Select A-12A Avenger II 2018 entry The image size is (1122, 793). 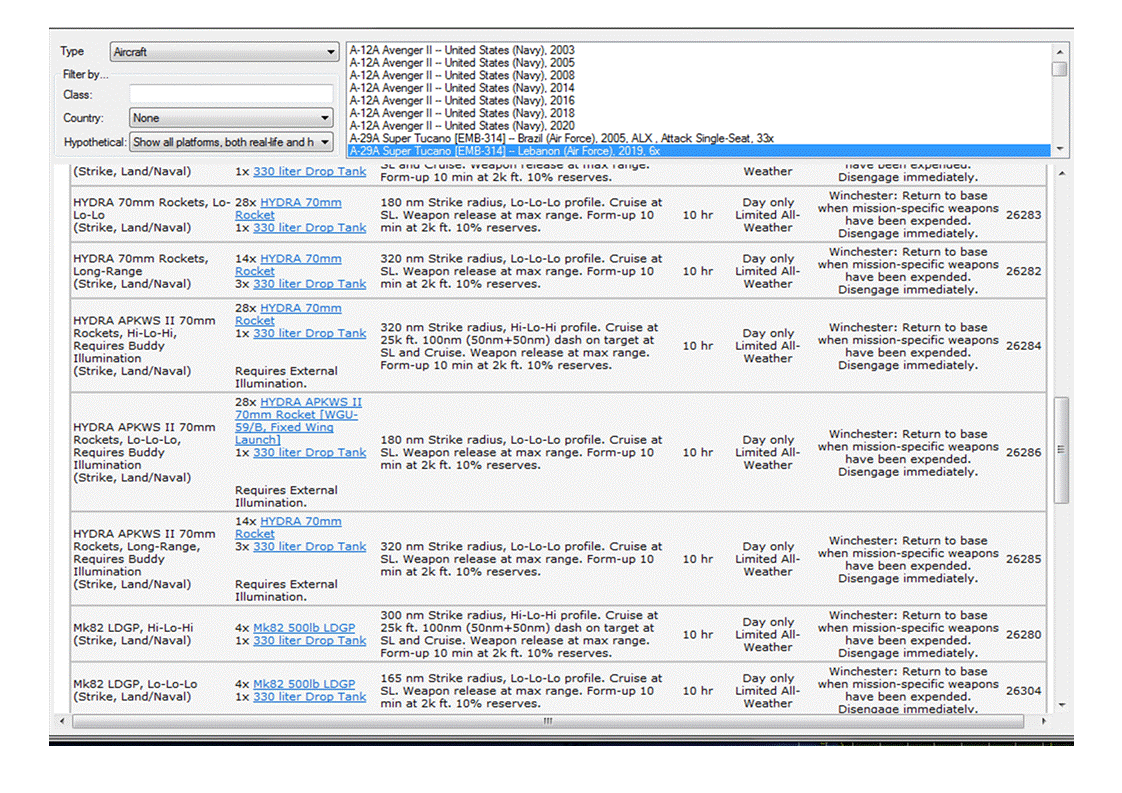tap(462, 113)
